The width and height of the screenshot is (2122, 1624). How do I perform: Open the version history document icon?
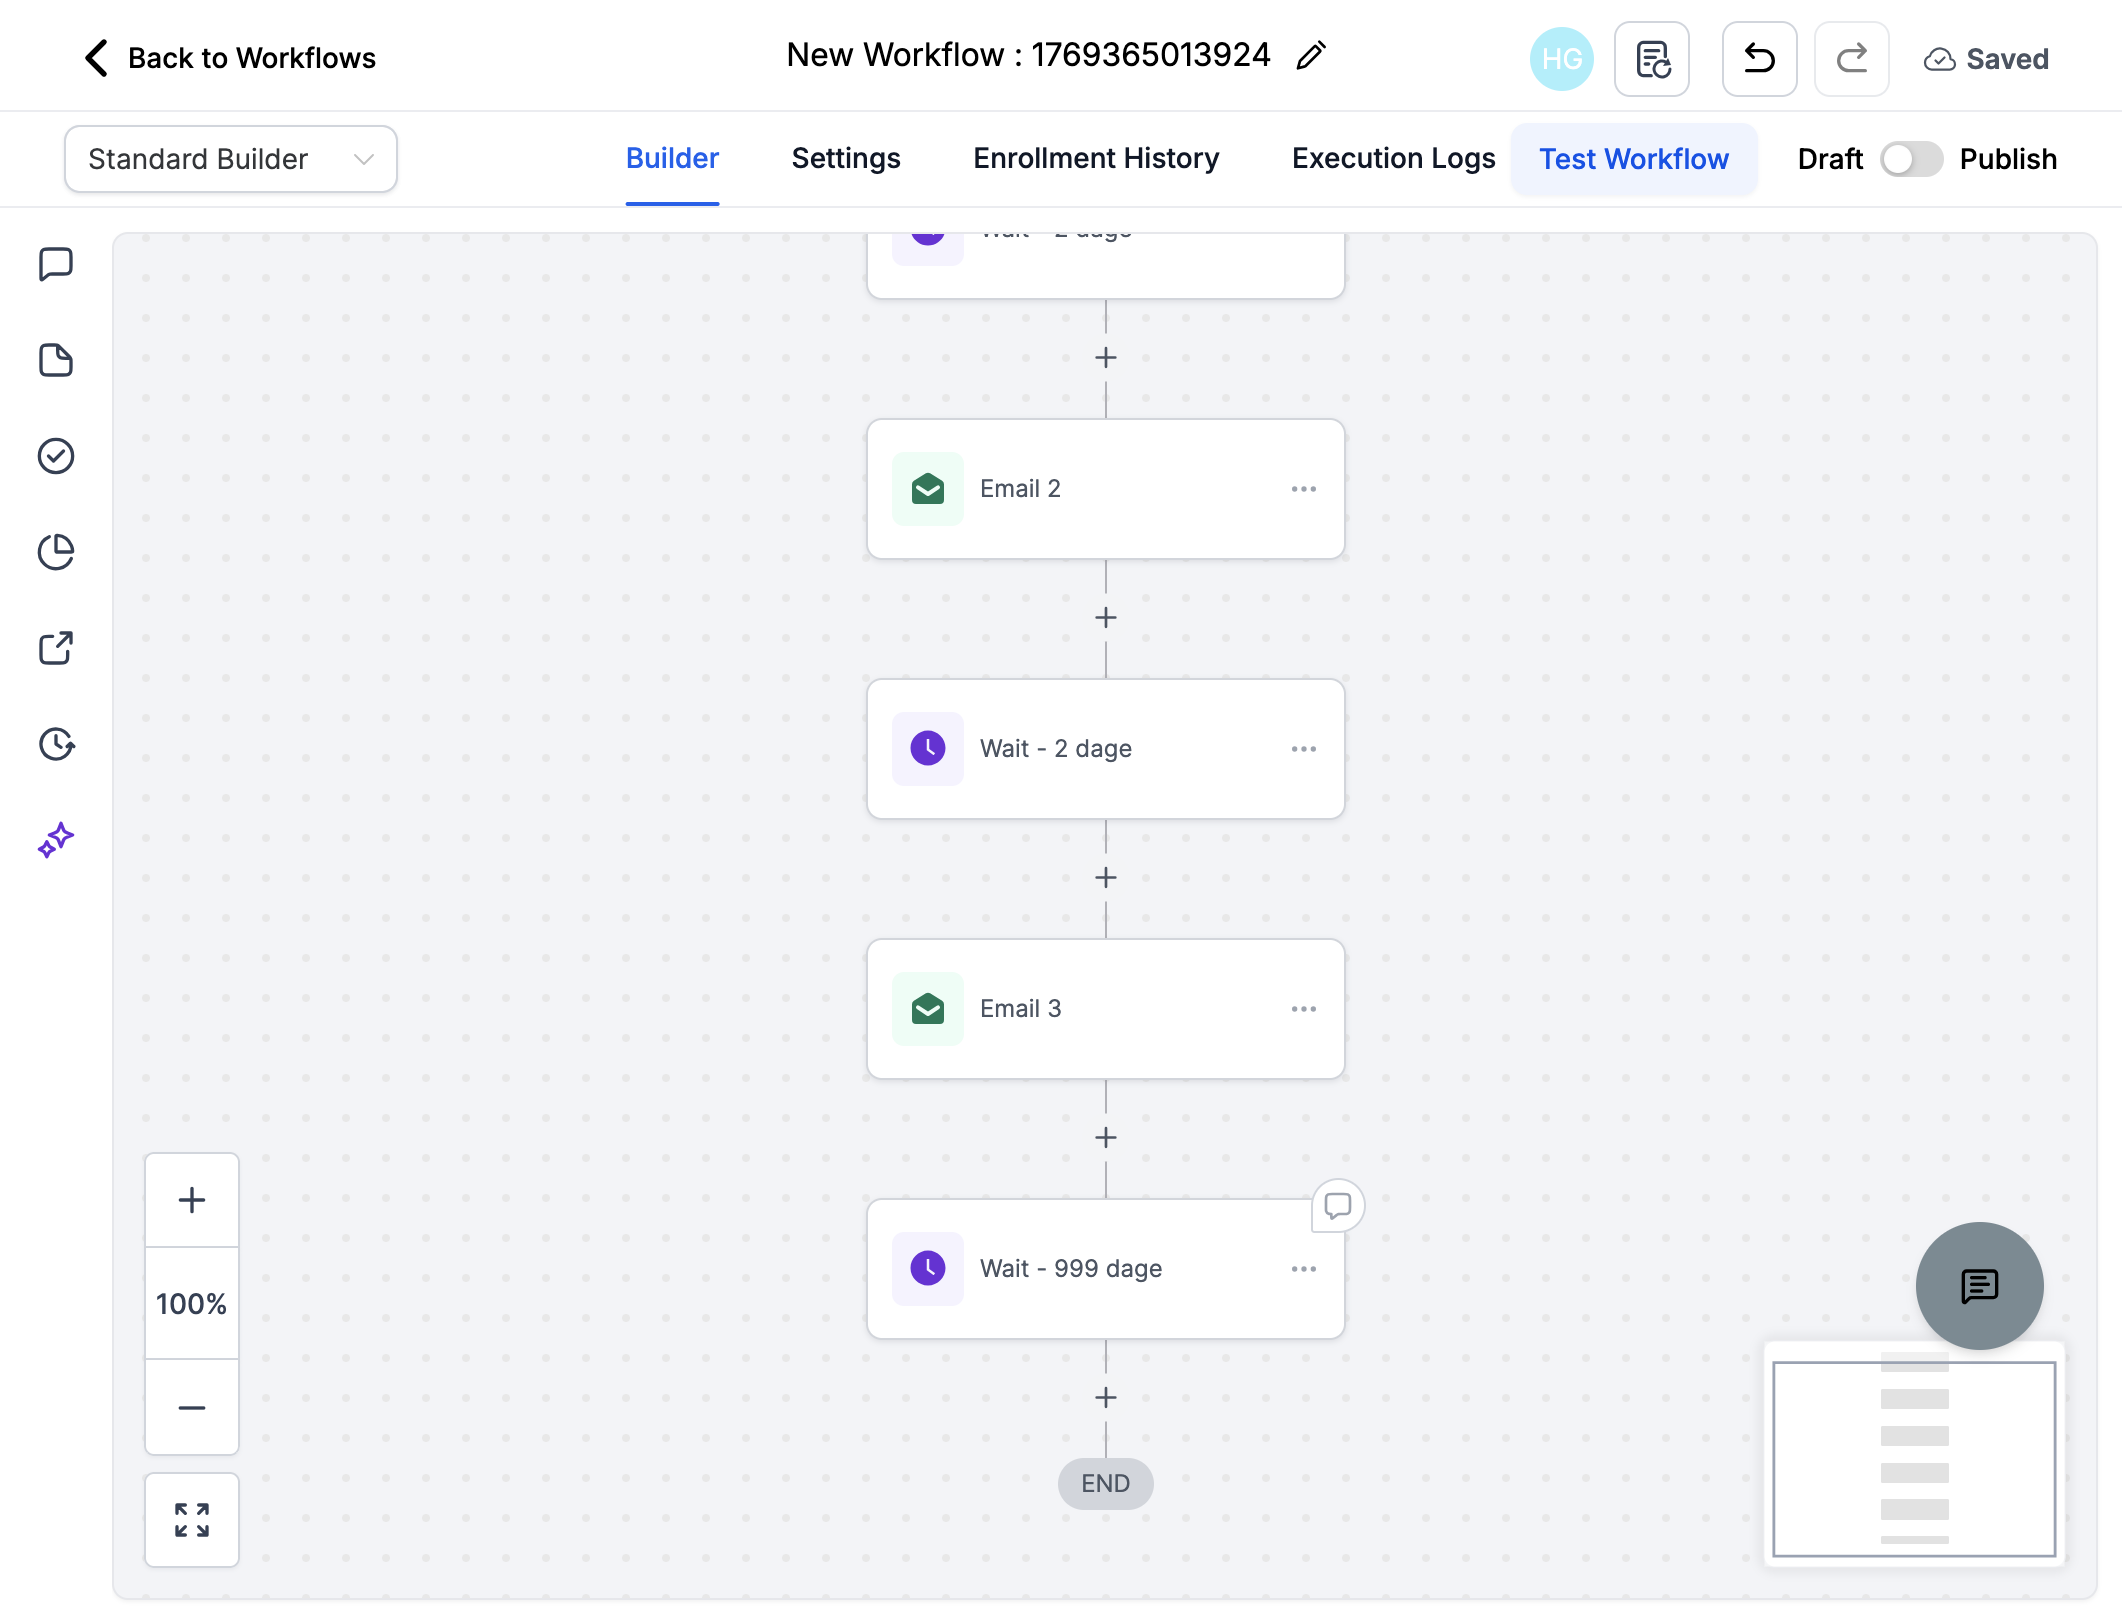(1652, 59)
